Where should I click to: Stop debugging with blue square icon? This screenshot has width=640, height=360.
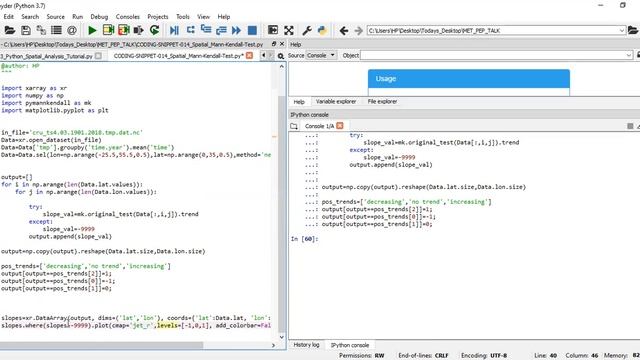point(252,30)
